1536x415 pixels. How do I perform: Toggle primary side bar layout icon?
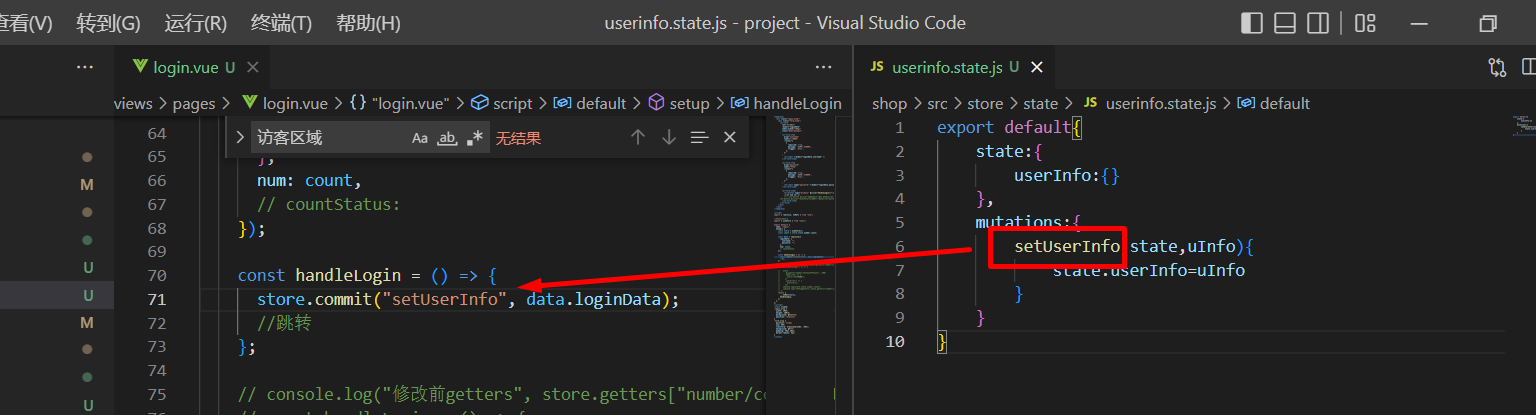coord(1251,23)
